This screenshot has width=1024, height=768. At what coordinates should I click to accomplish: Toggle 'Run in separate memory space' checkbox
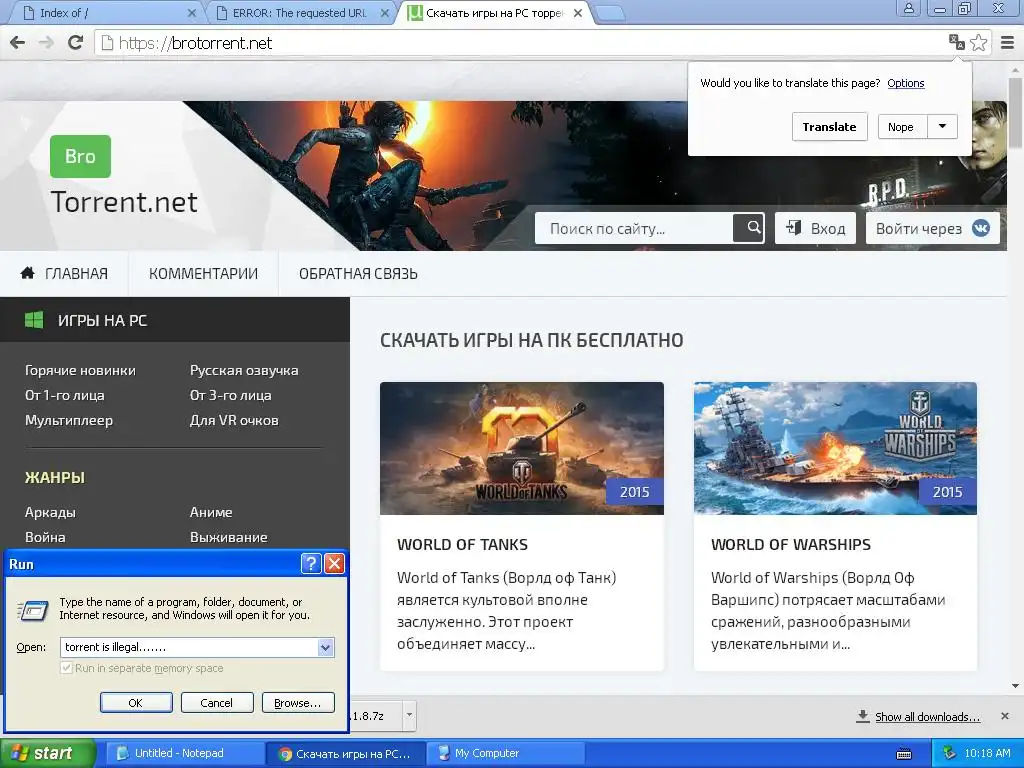[66, 668]
